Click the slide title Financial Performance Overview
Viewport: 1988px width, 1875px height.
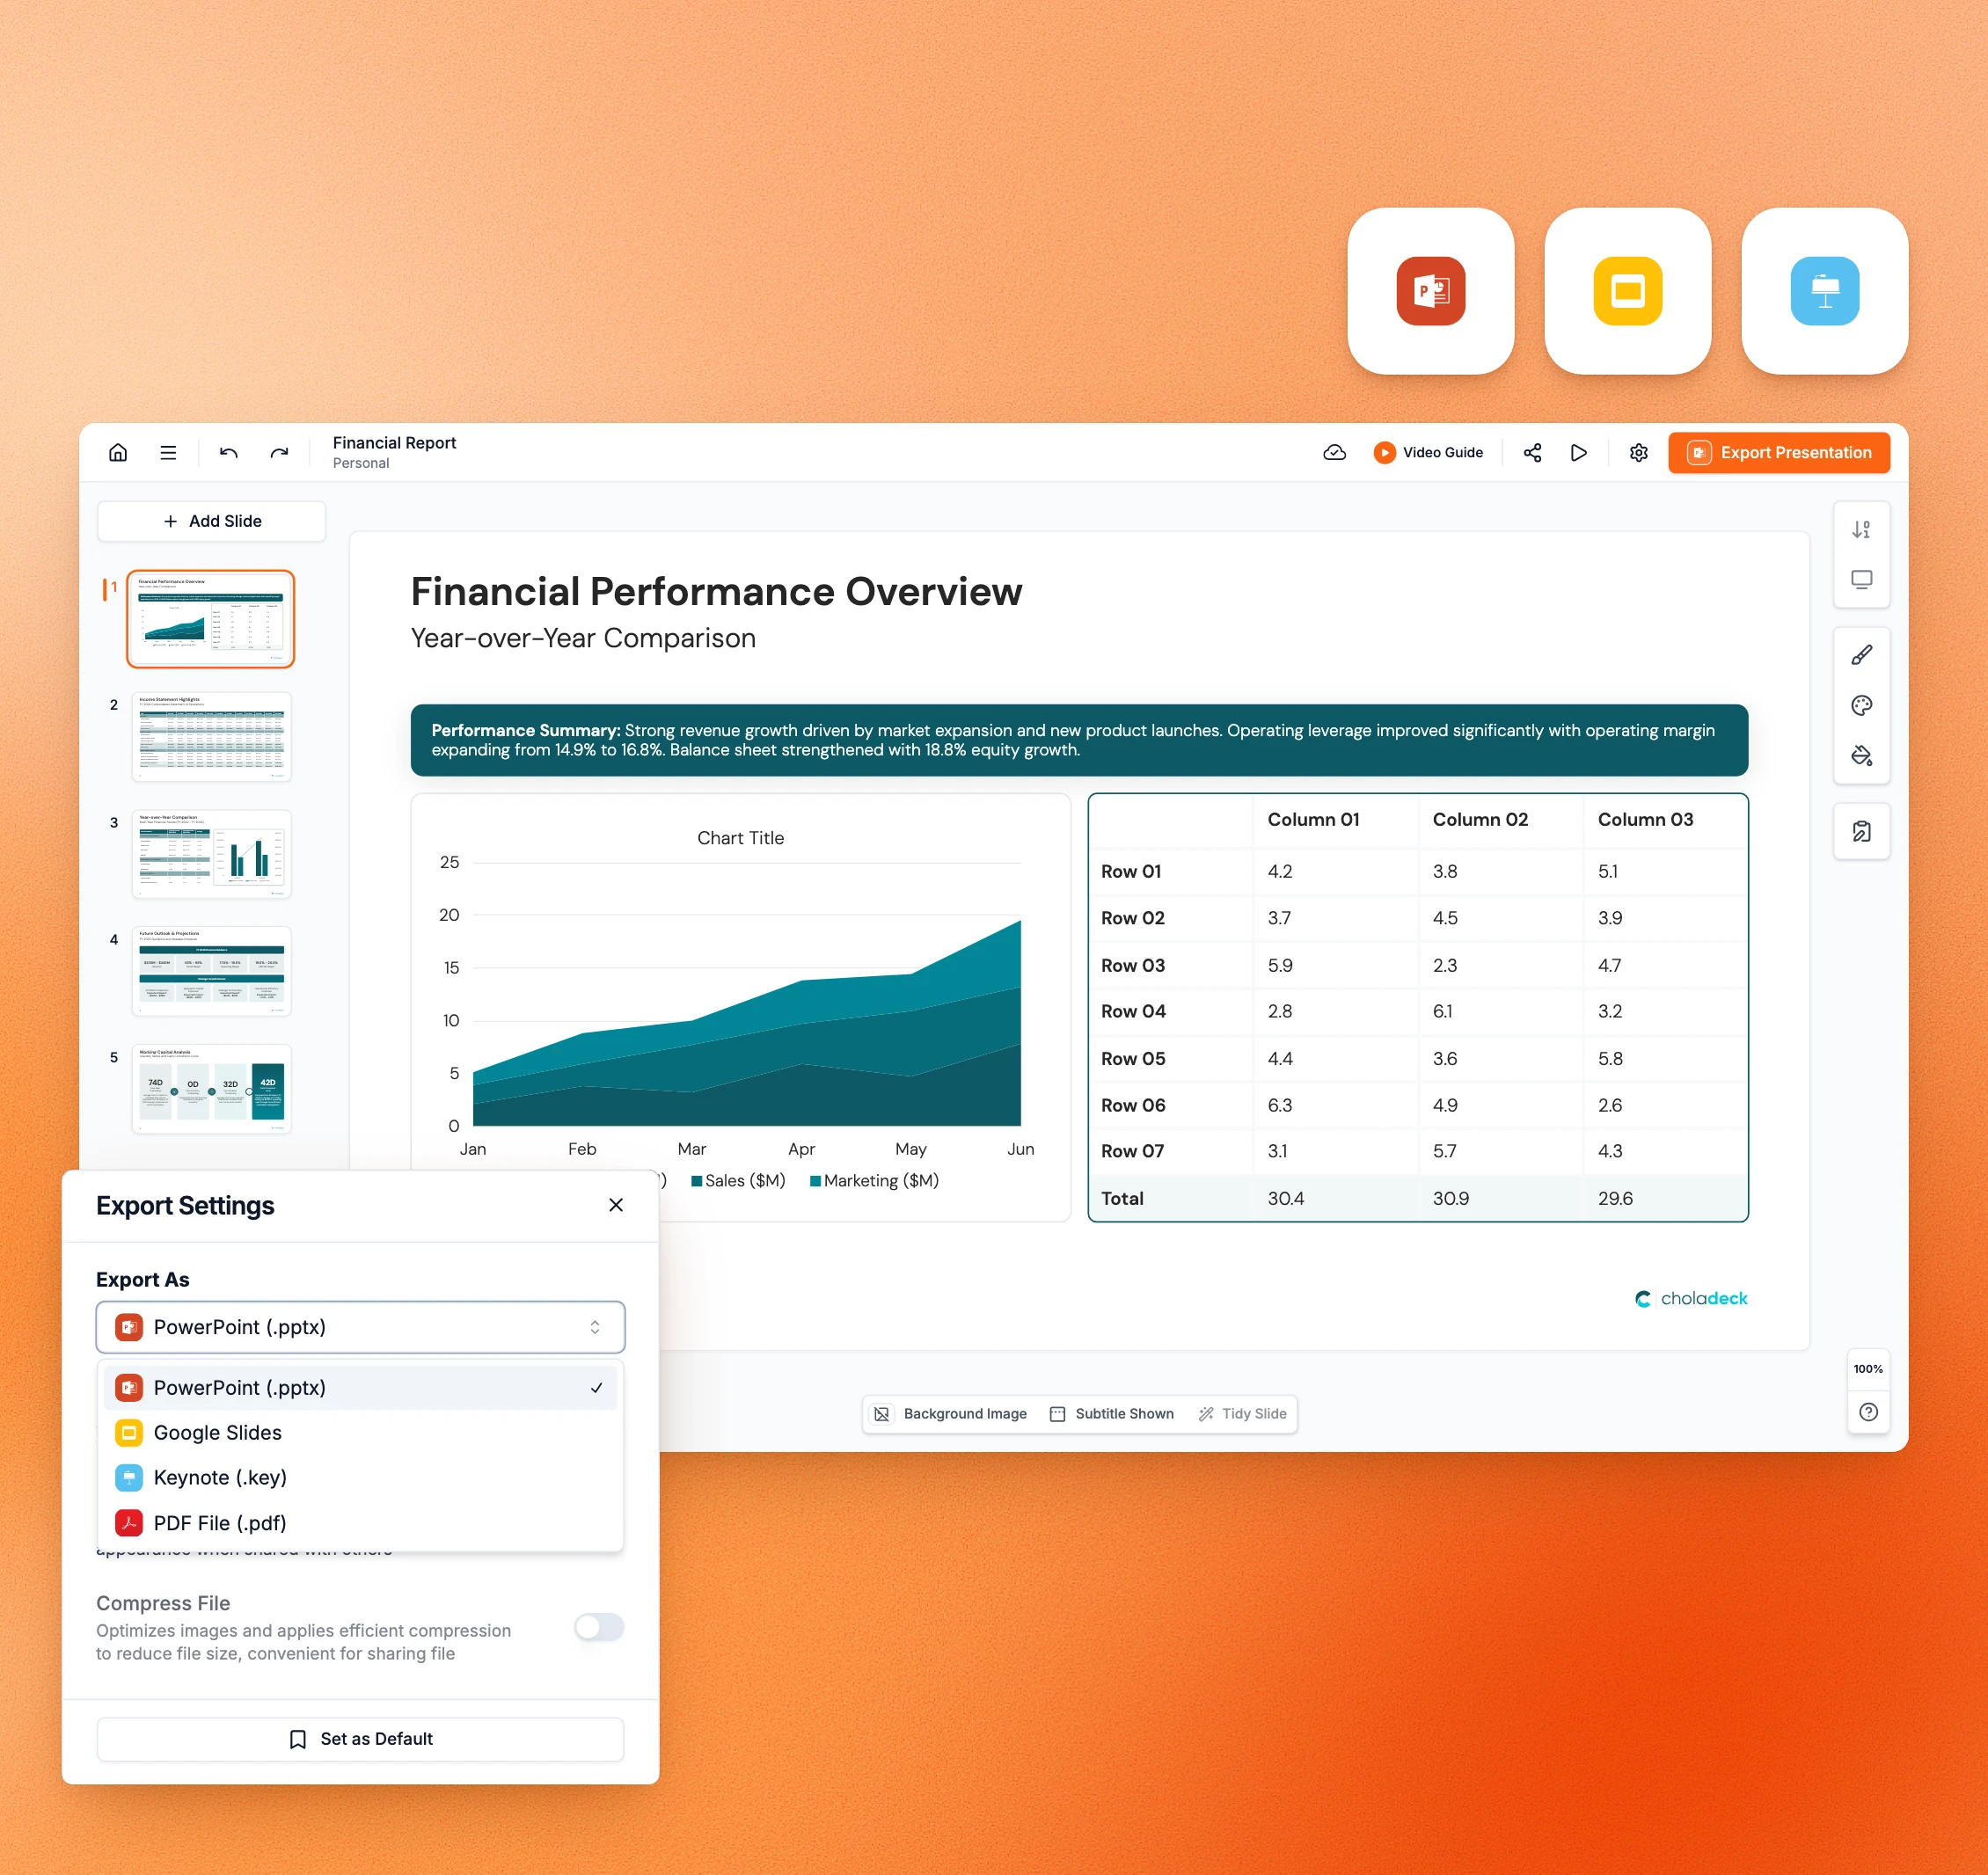(x=716, y=592)
